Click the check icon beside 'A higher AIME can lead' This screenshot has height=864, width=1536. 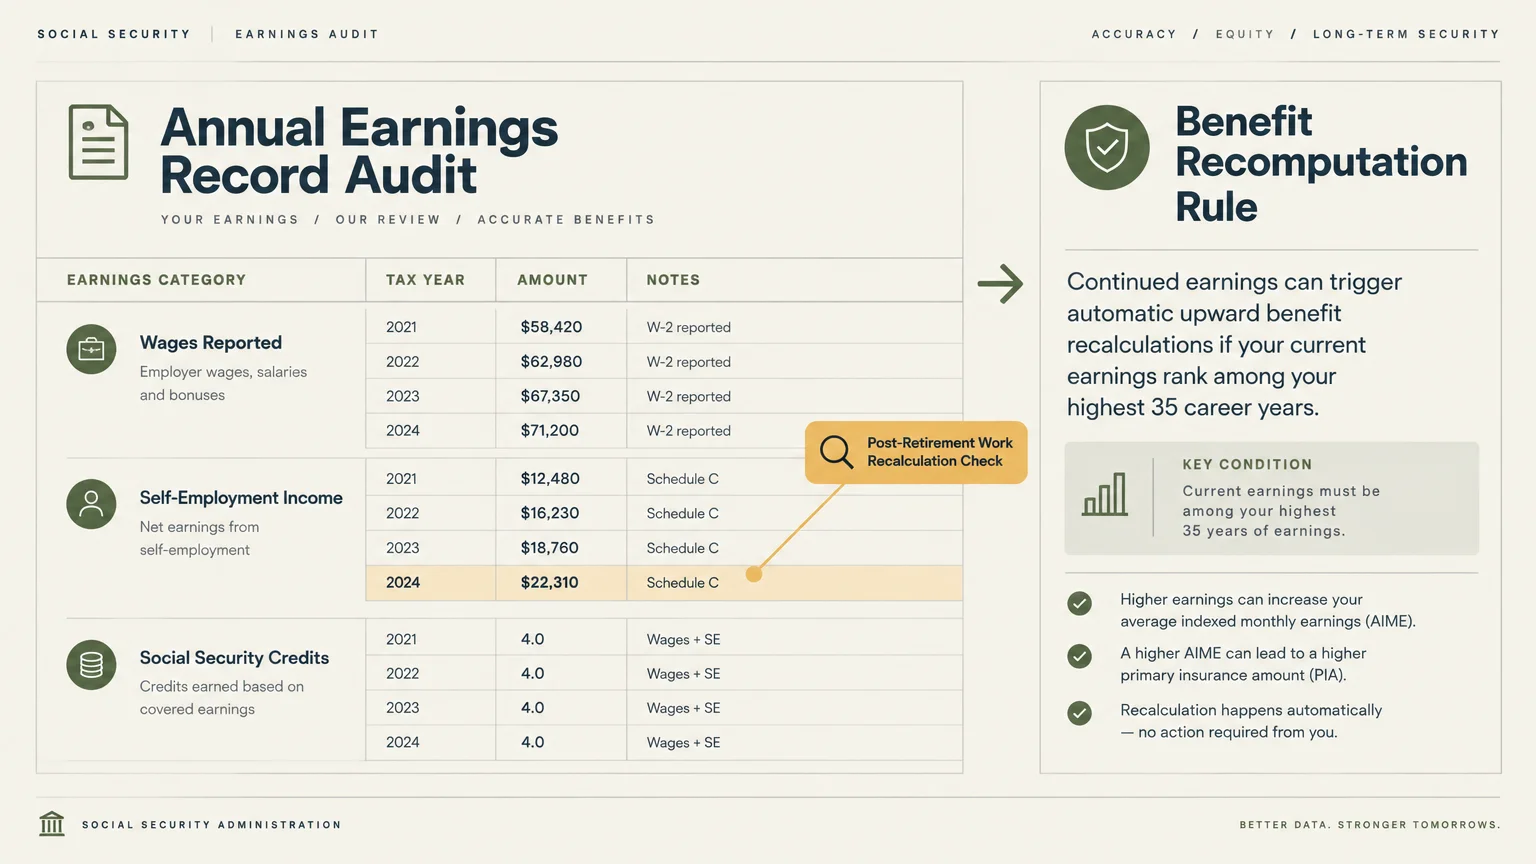(x=1079, y=656)
